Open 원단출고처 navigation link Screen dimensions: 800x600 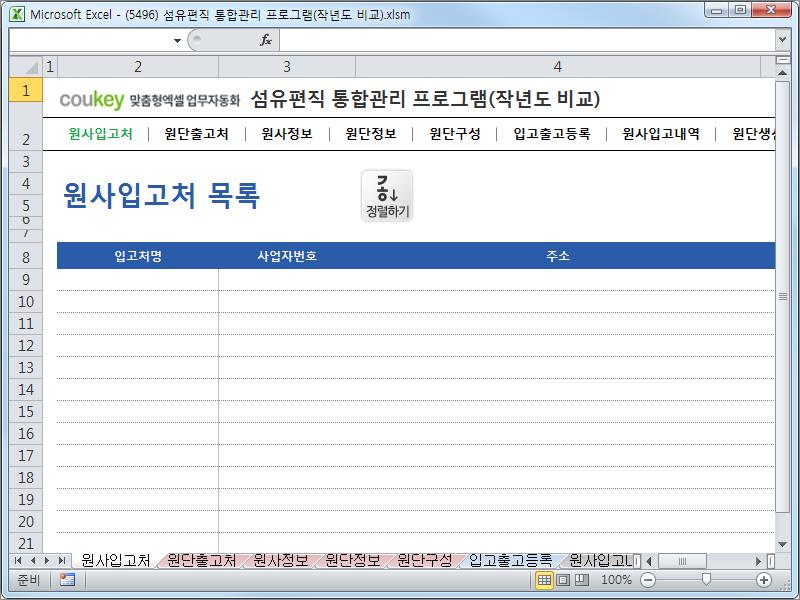coord(196,134)
